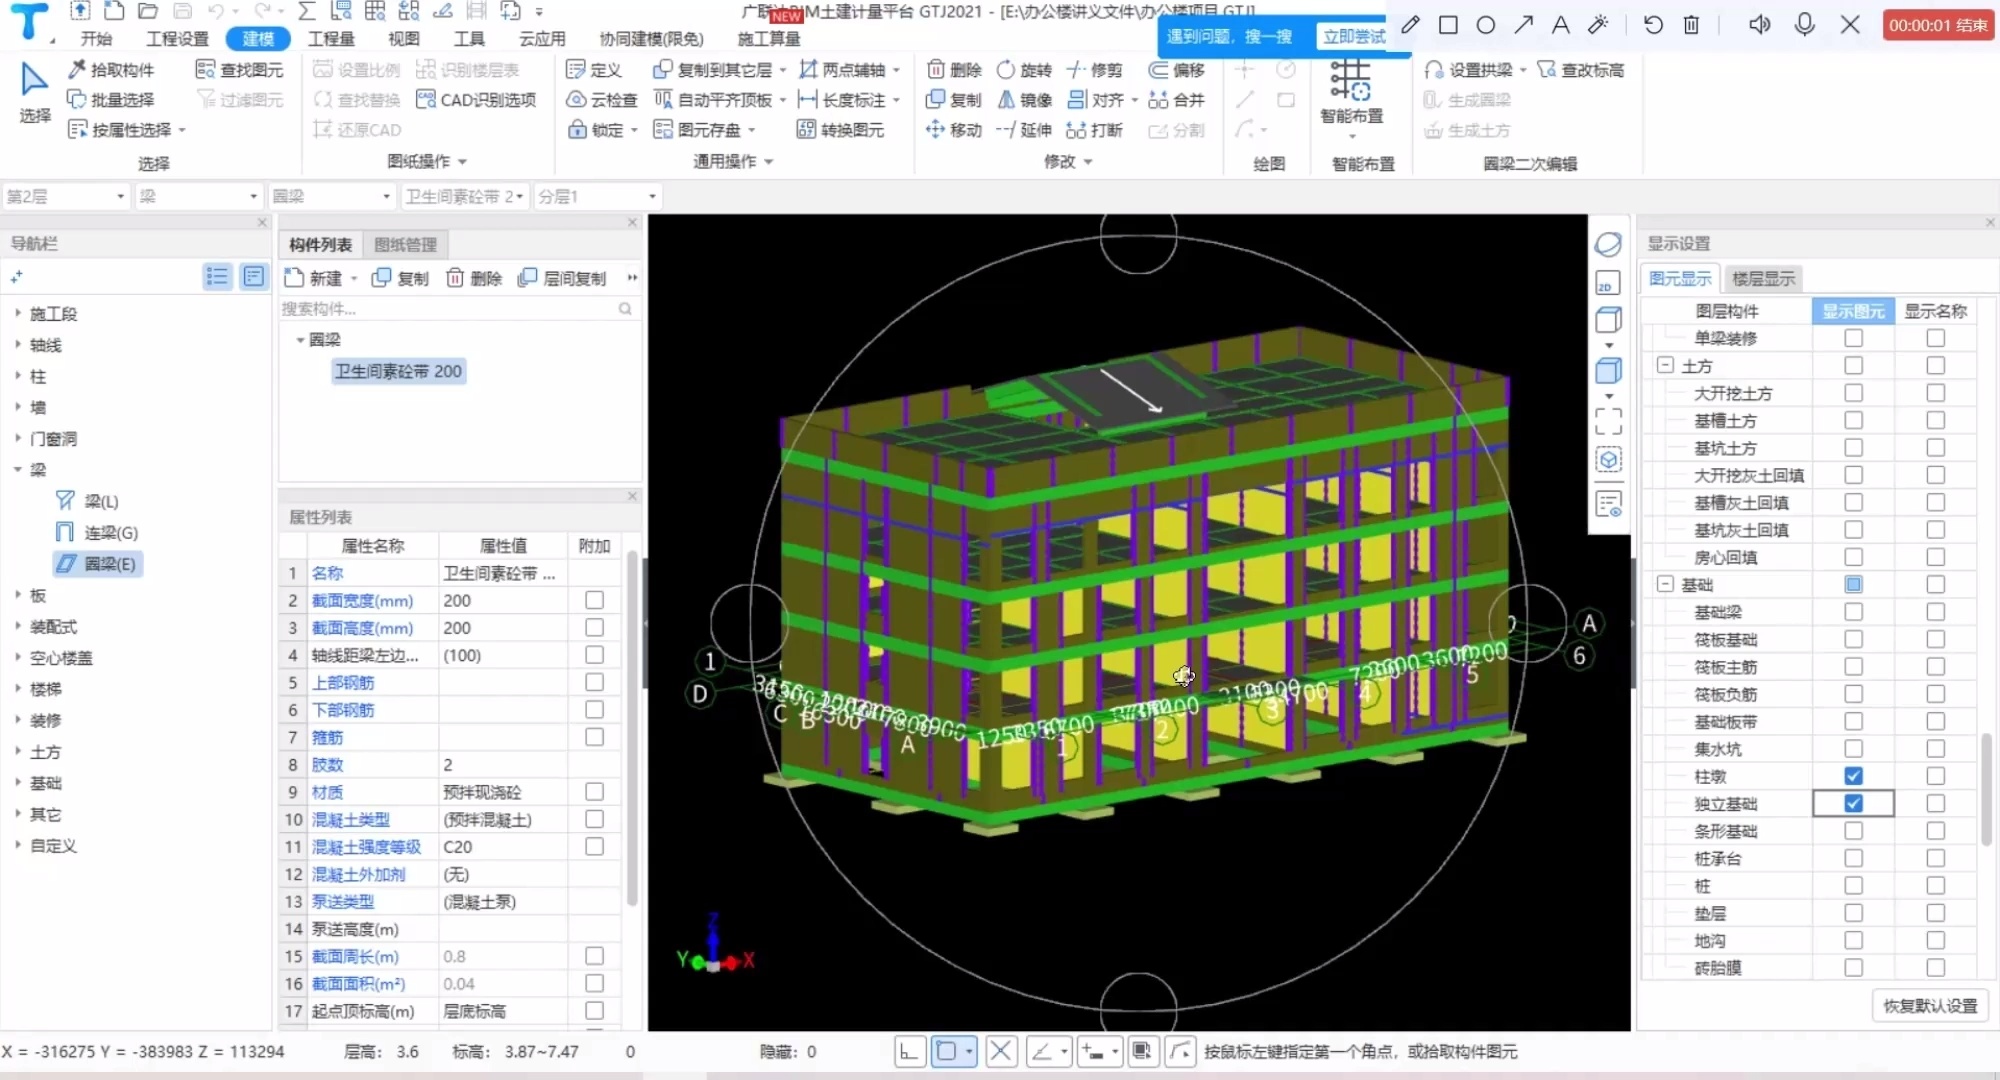
Task: Run 云检查 cloud check tool
Action: 602,99
